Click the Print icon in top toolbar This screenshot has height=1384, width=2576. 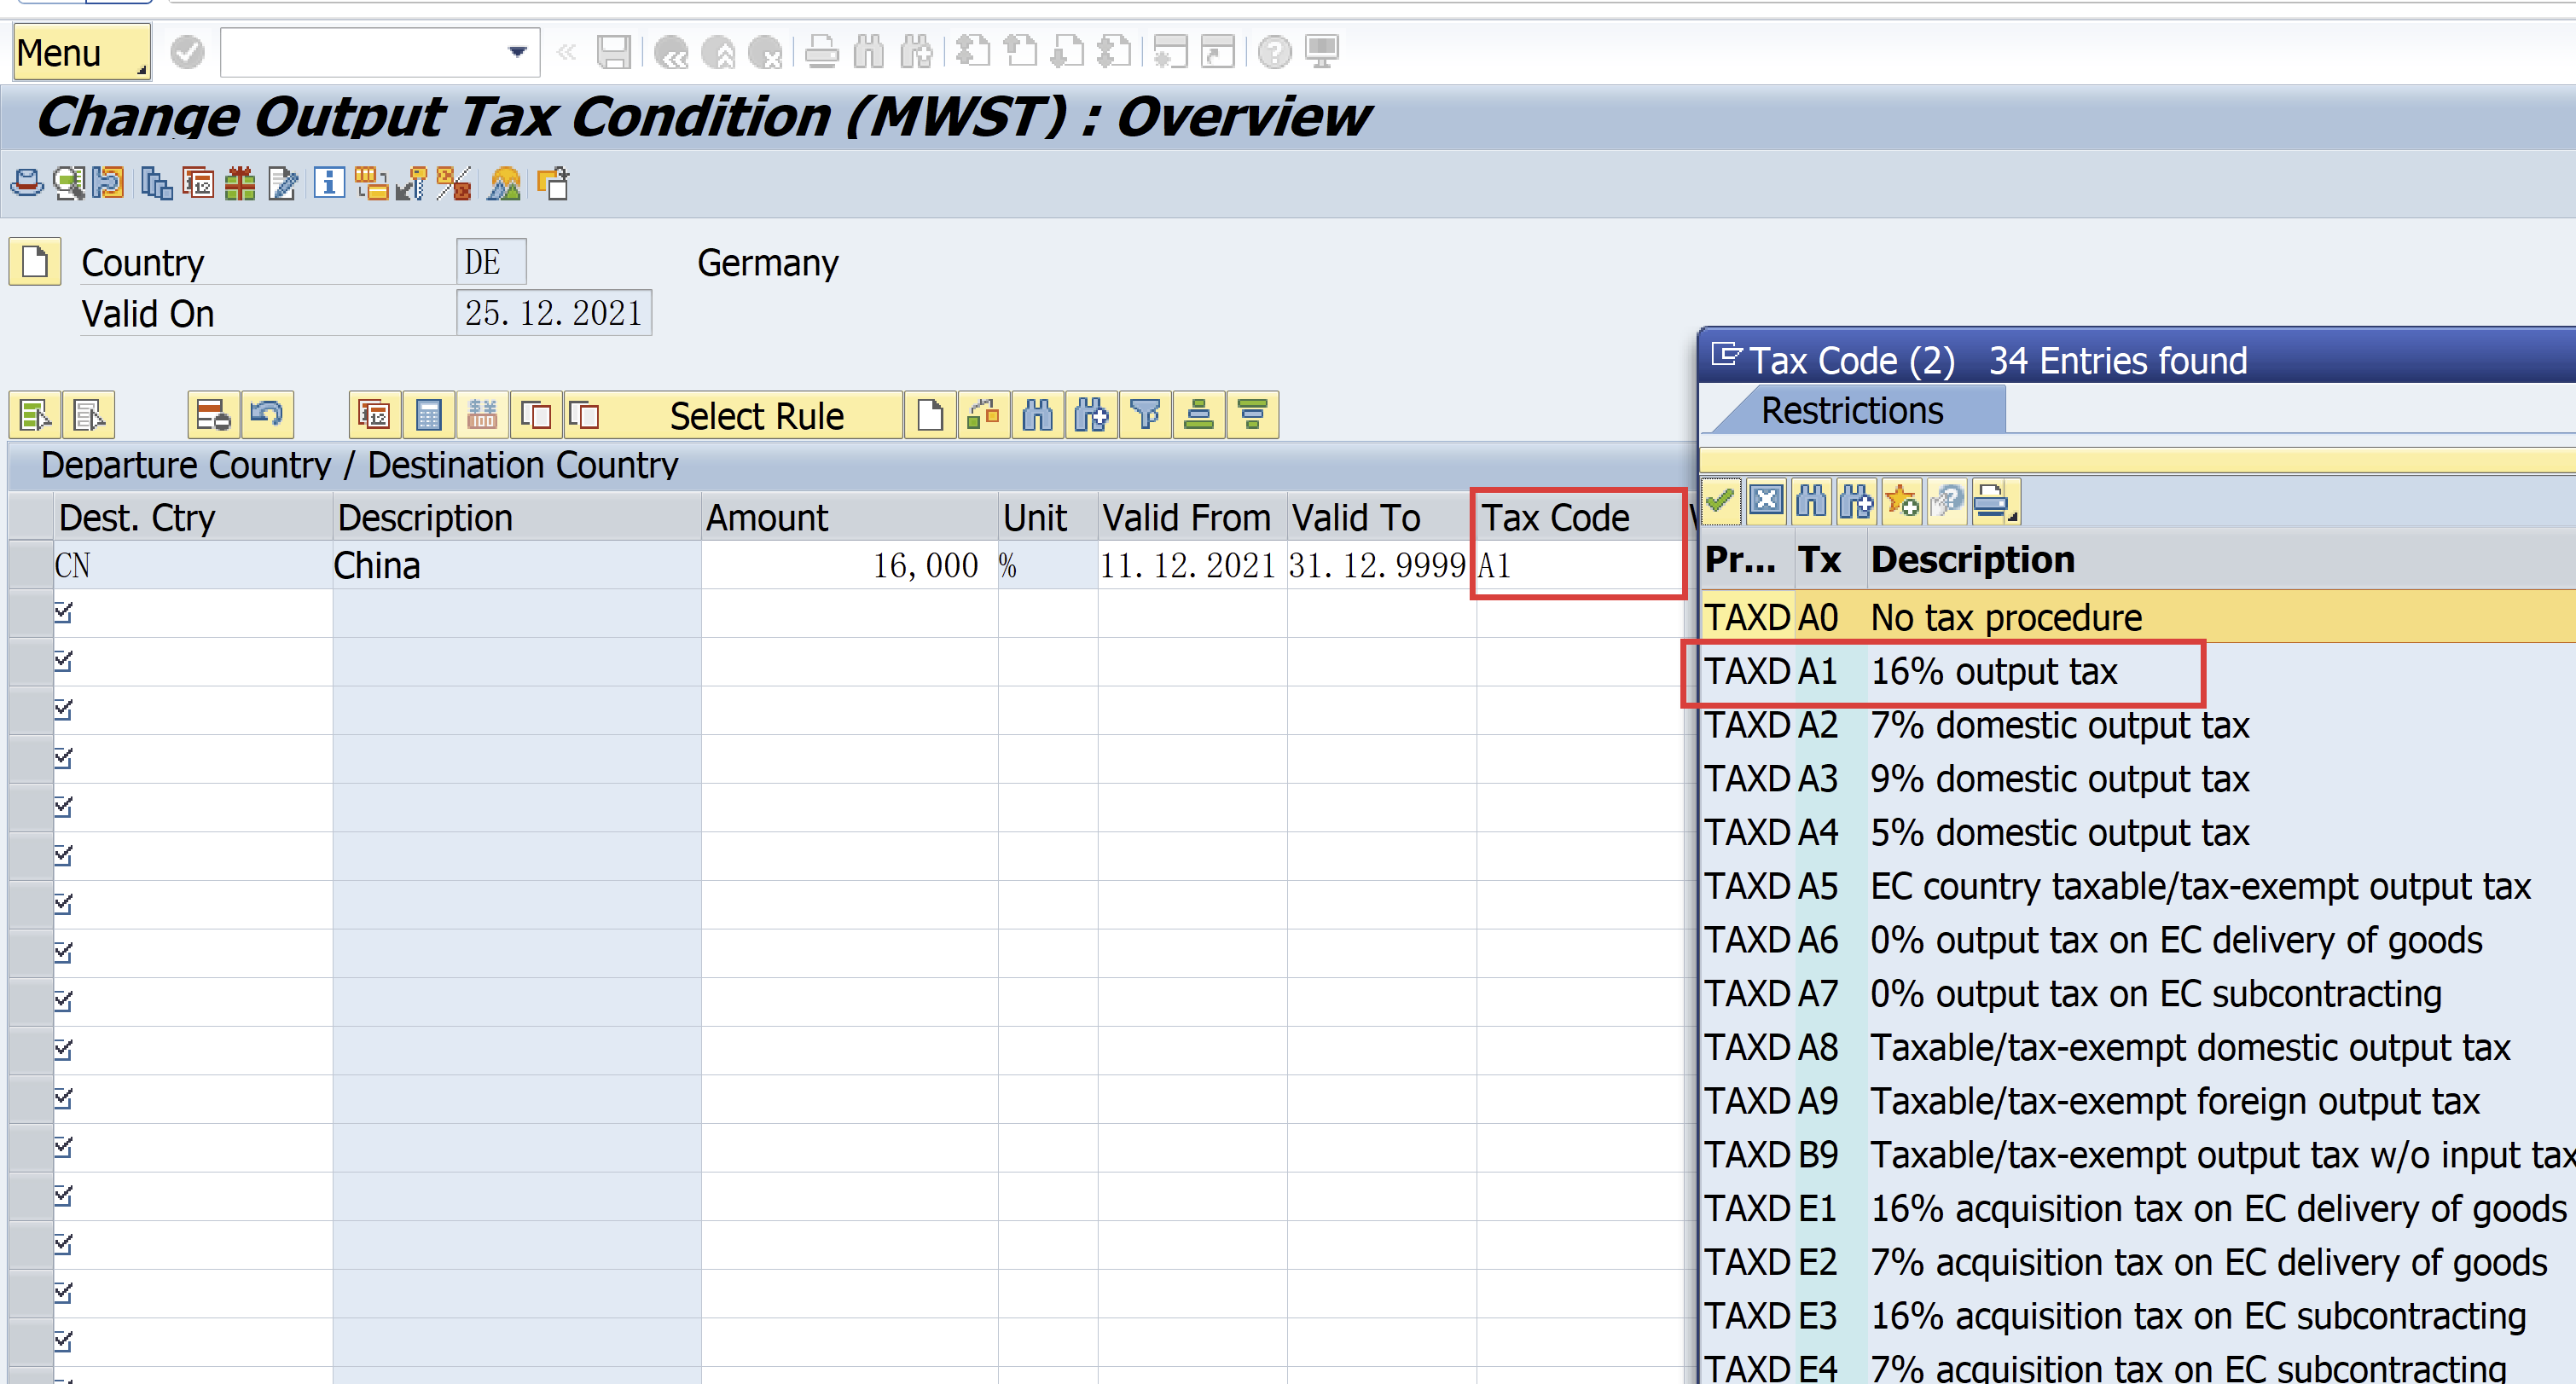click(x=822, y=52)
